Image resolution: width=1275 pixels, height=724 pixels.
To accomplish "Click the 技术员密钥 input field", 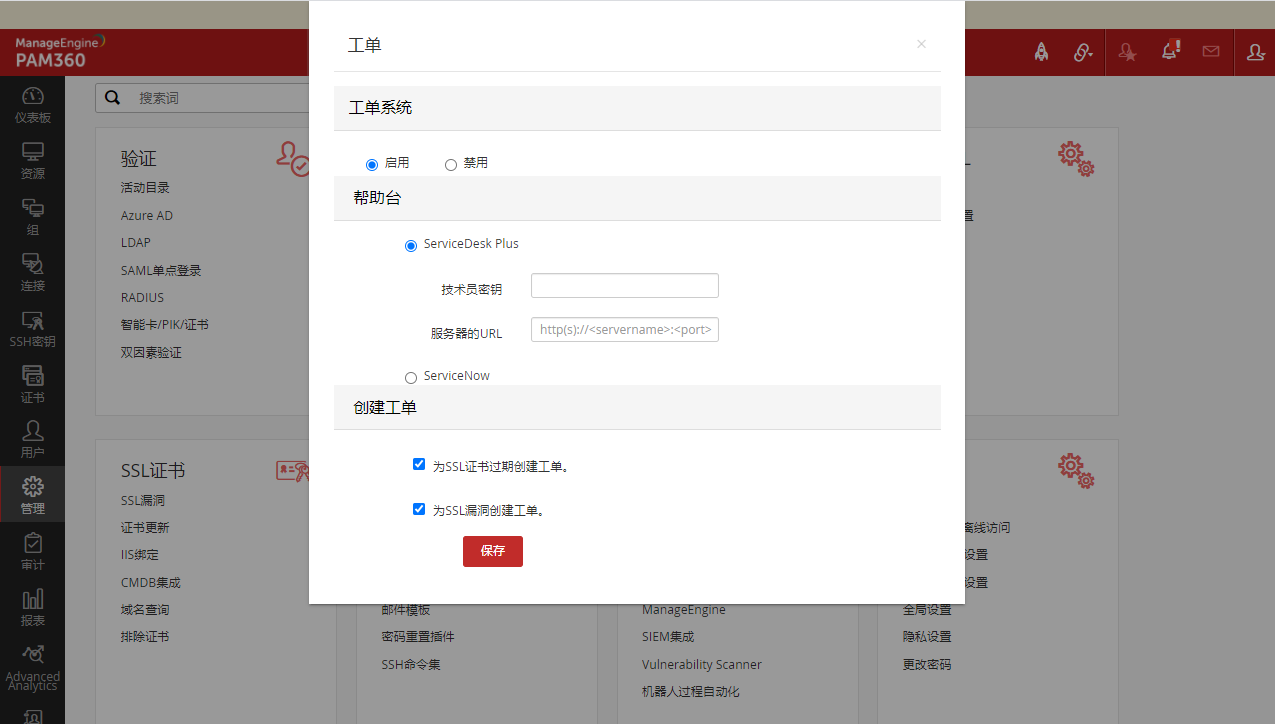I will click(x=625, y=286).
